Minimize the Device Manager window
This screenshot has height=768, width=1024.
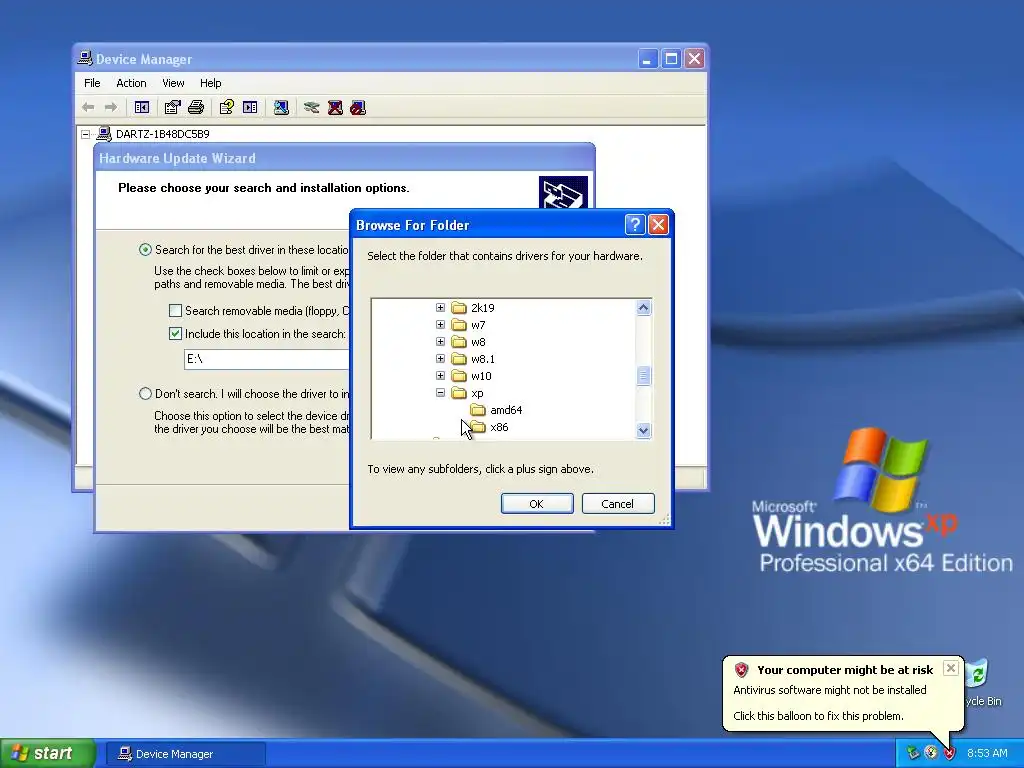point(647,59)
